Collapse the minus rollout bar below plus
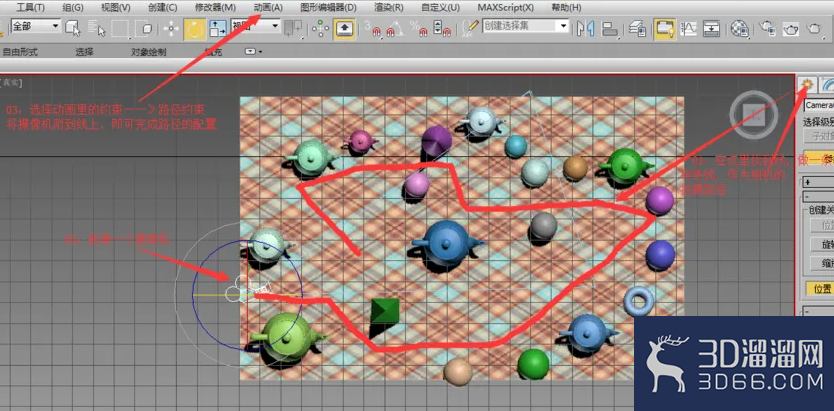Screen dimensions: 834x411 coord(818,196)
